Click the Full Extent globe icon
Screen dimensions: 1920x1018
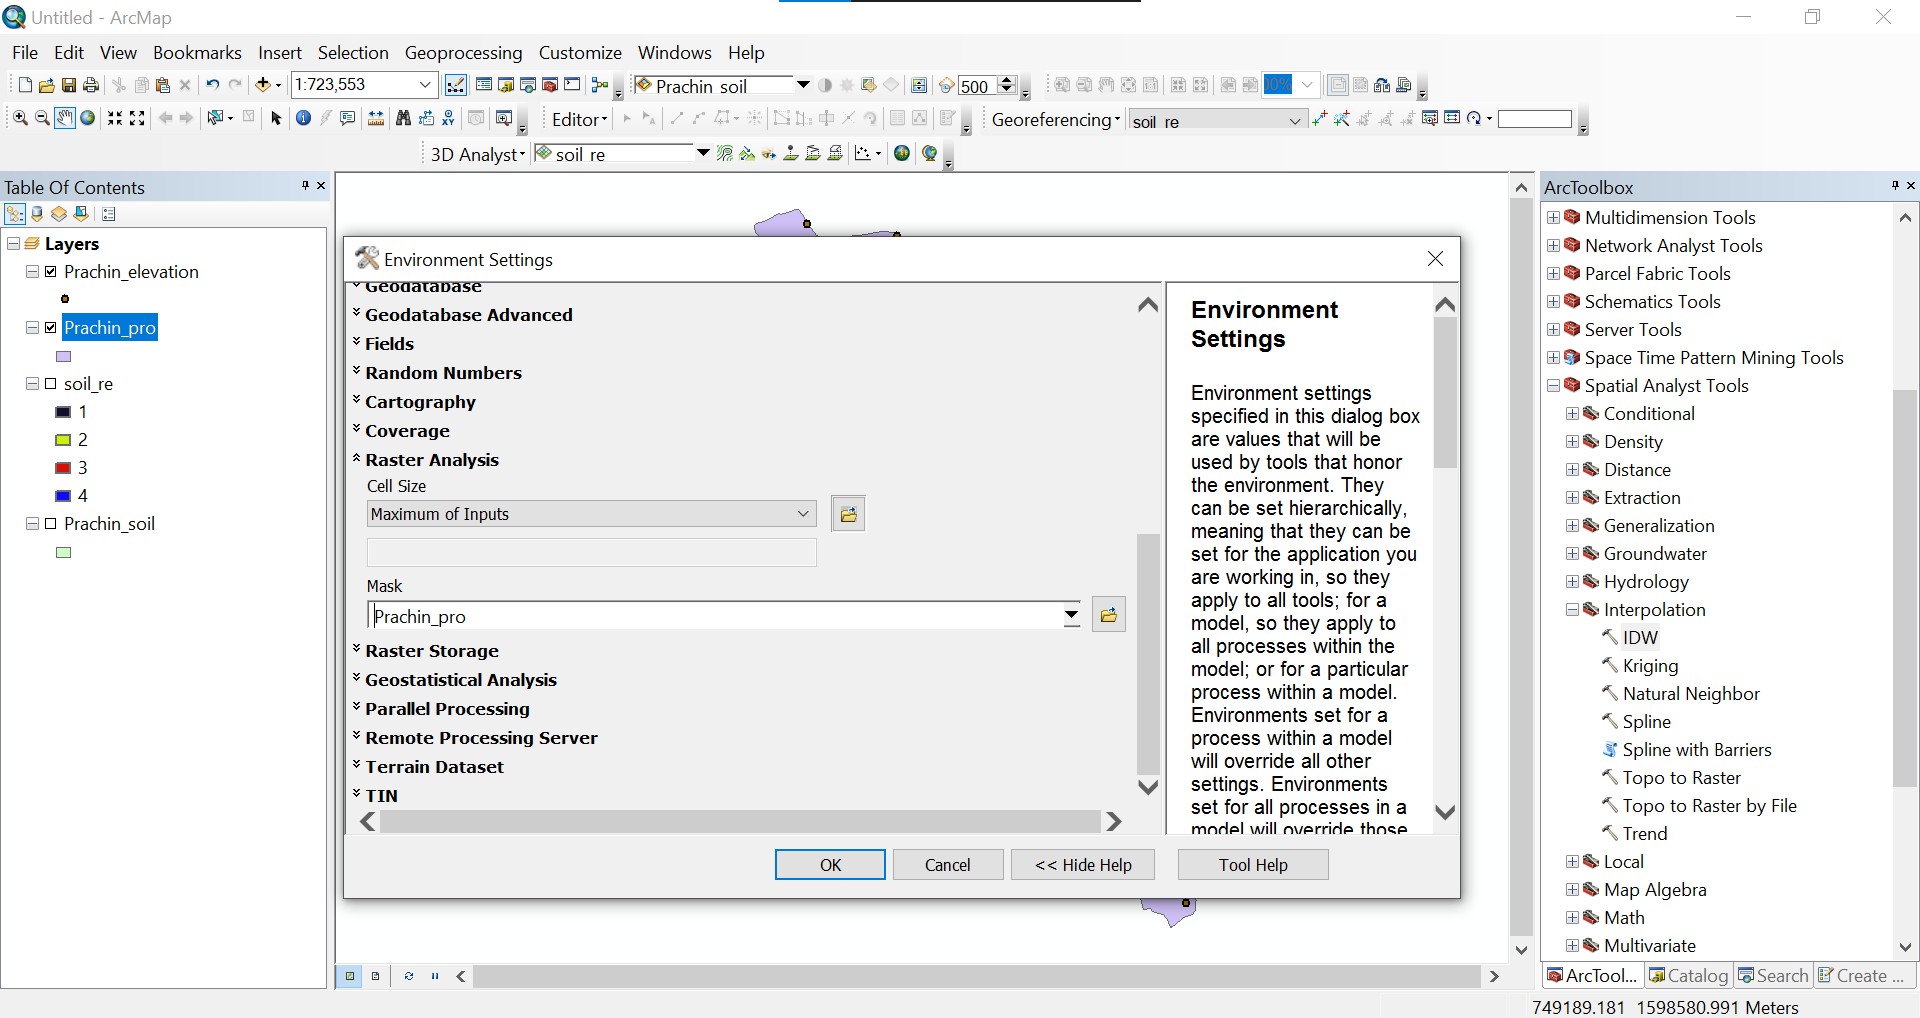coord(88,118)
